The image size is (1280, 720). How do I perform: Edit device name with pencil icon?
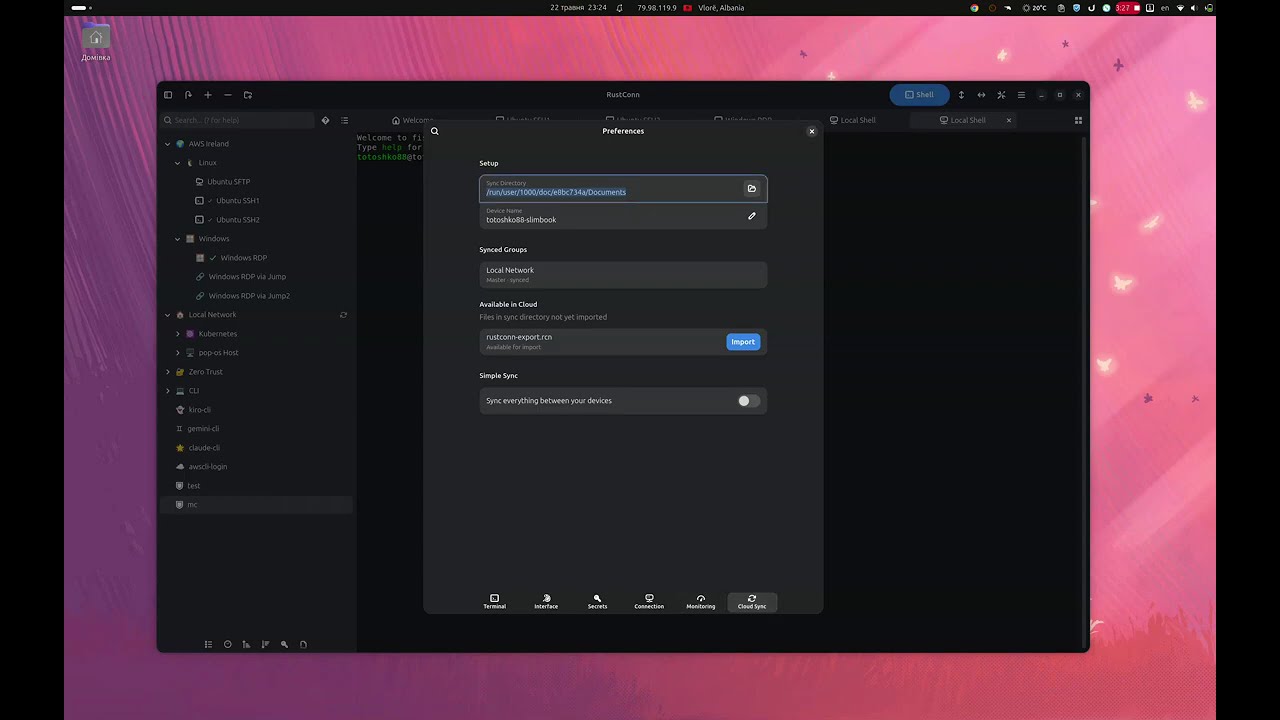tap(752, 216)
